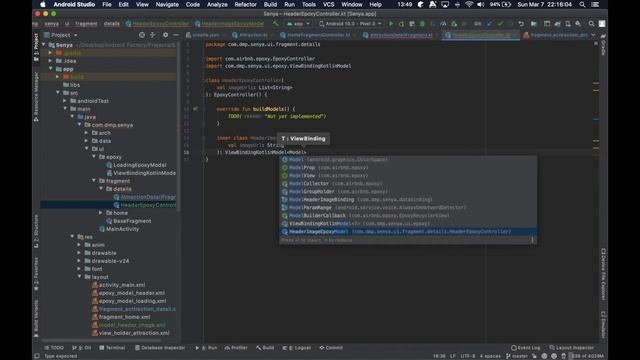Open the app run configuration dropdown

click(x=298, y=24)
